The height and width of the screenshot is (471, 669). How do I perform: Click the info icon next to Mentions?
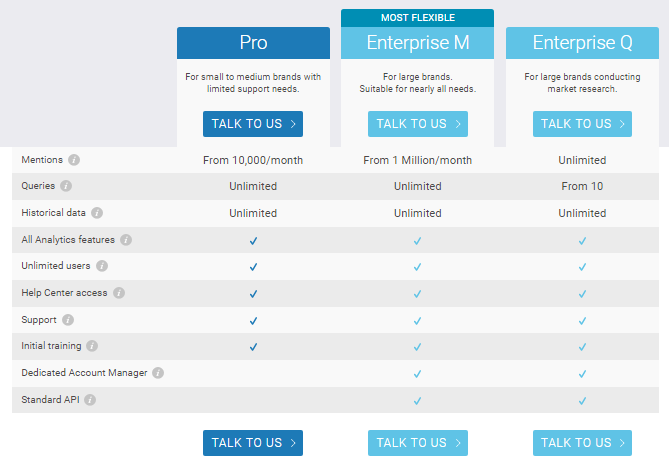(74, 160)
